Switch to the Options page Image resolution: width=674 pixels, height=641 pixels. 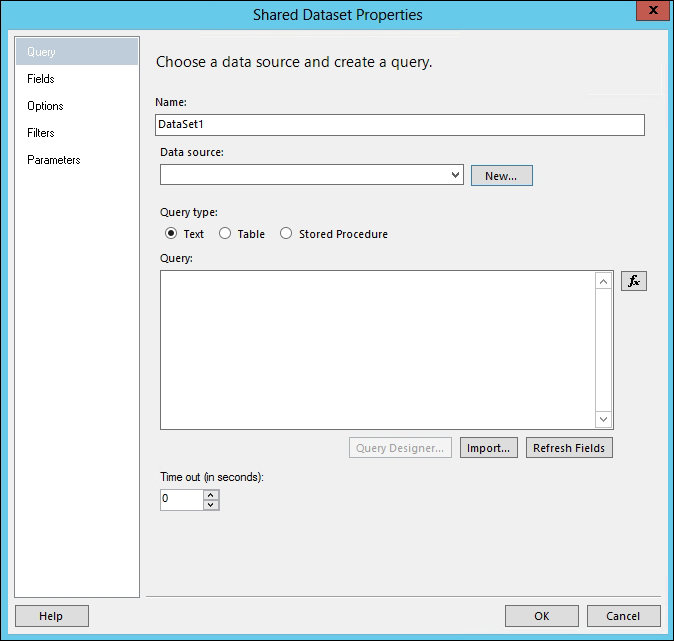[x=45, y=106]
